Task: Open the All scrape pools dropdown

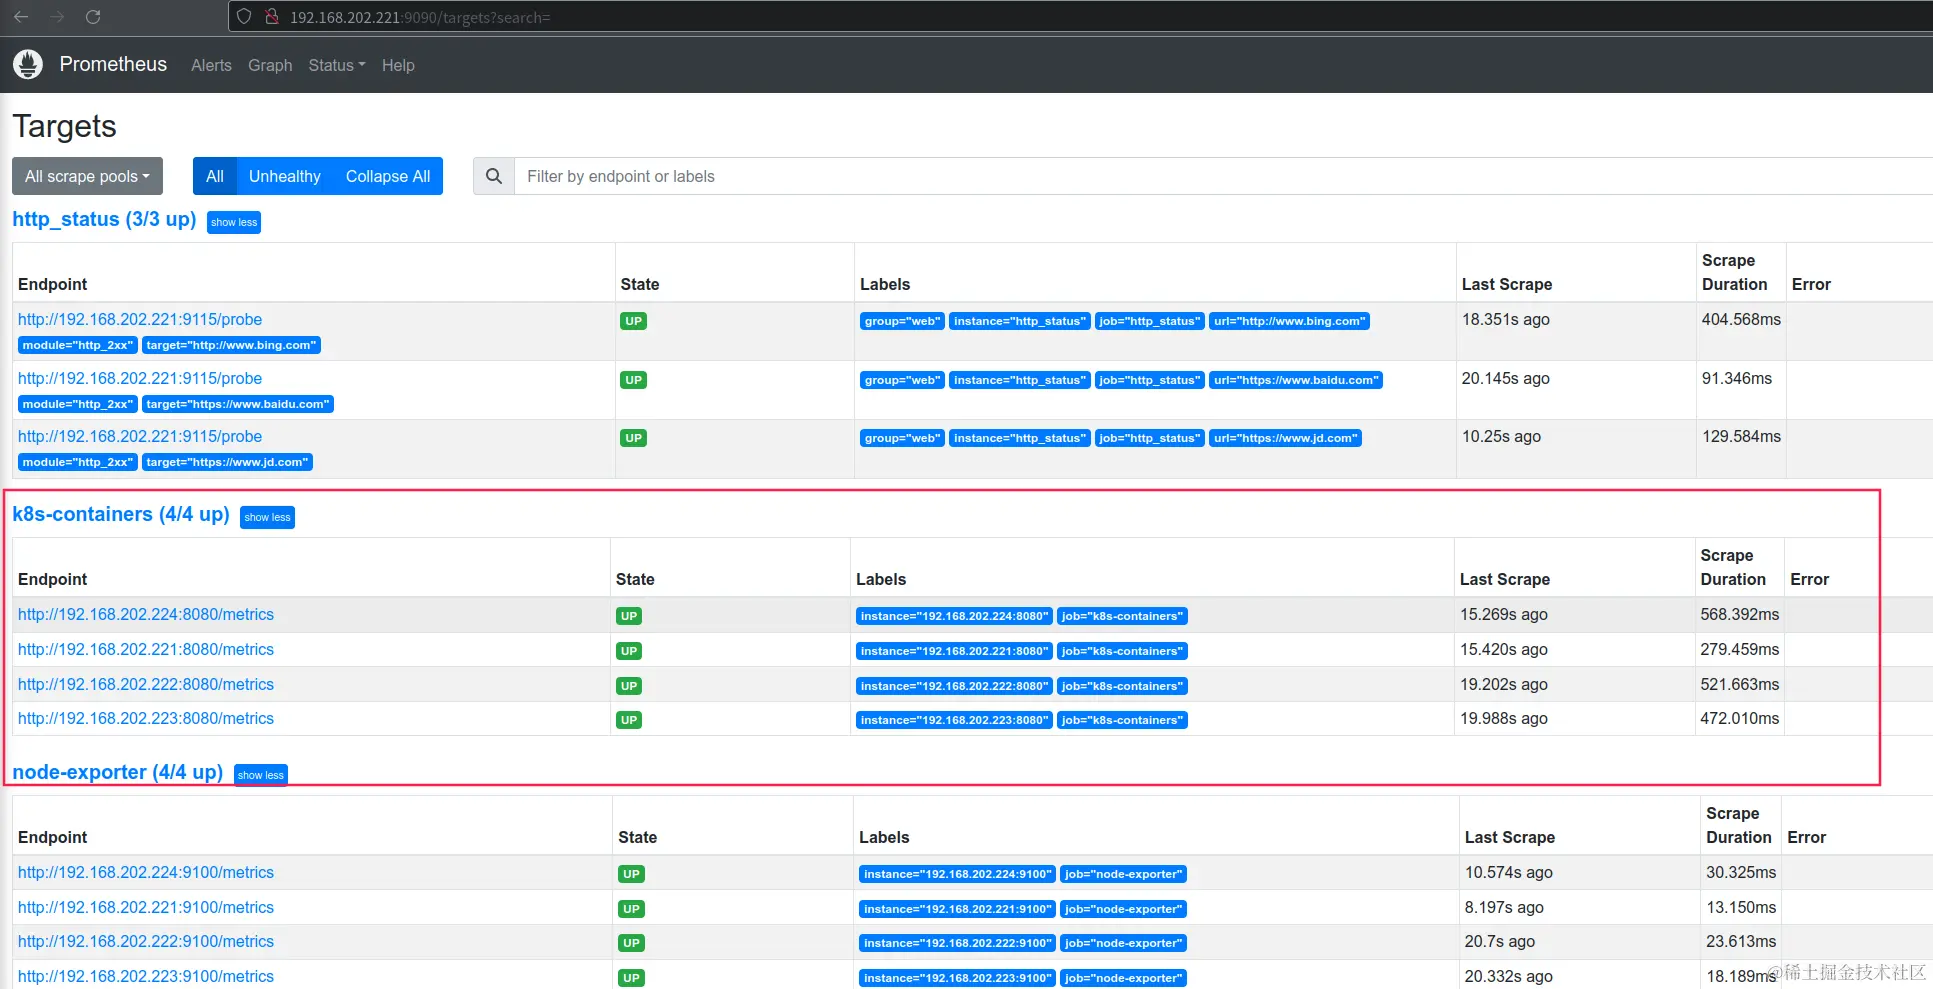Action: click(87, 176)
